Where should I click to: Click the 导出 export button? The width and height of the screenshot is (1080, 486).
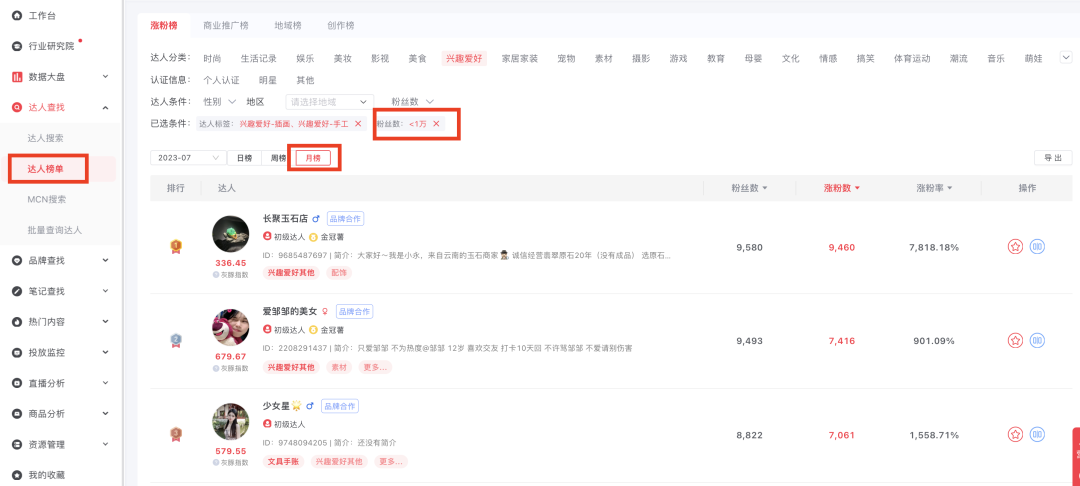pos(1052,158)
